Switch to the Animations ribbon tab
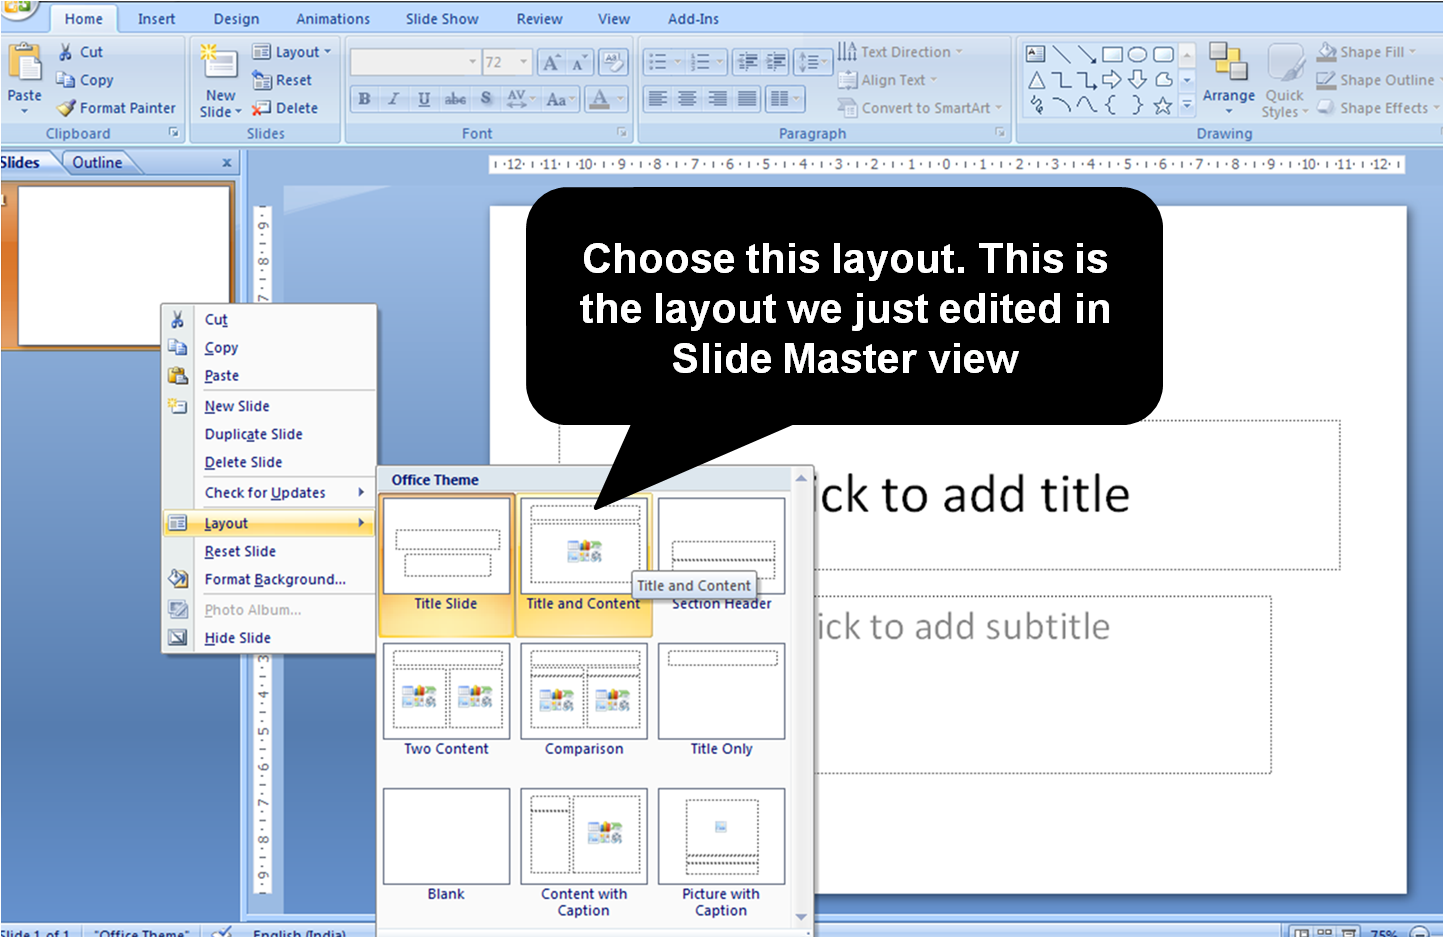The image size is (1444, 938). click(332, 18)
